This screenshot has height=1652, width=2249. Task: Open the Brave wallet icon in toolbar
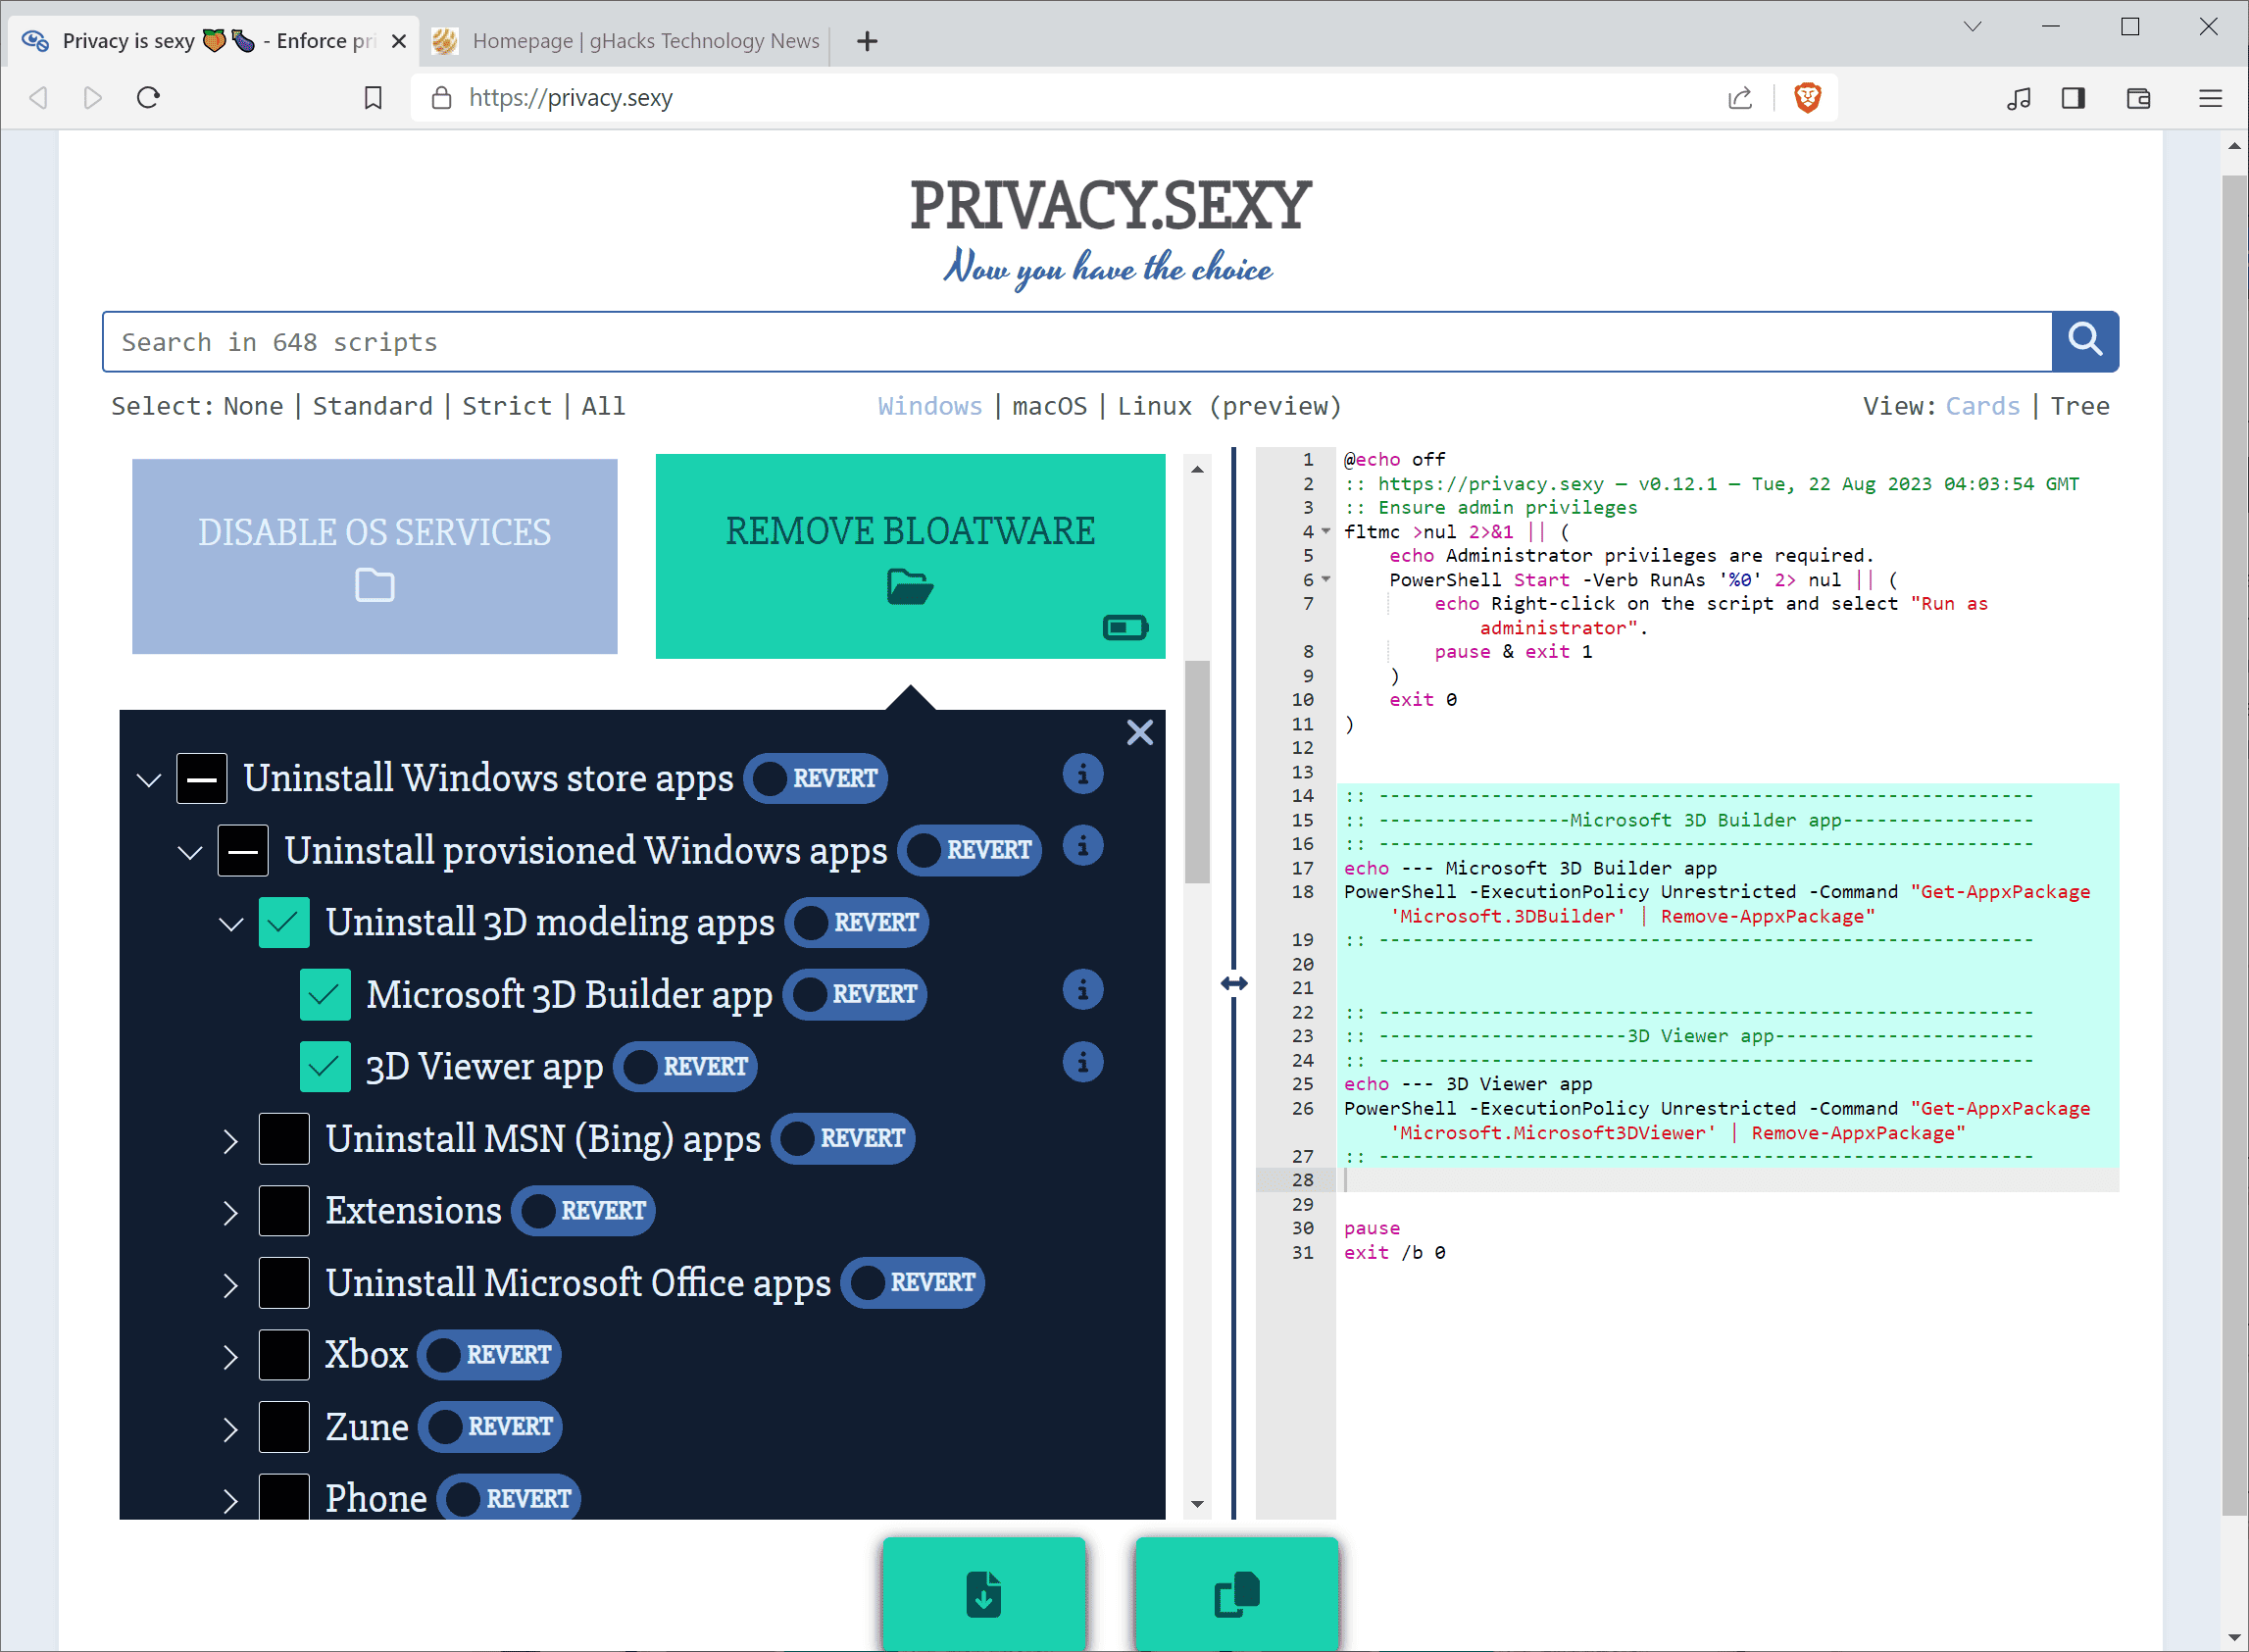pos(2138,98)
